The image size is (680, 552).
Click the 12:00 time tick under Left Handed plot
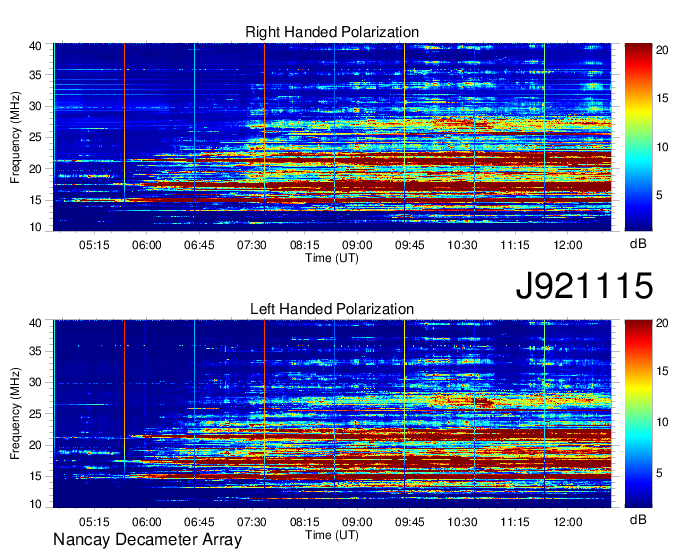568,522
